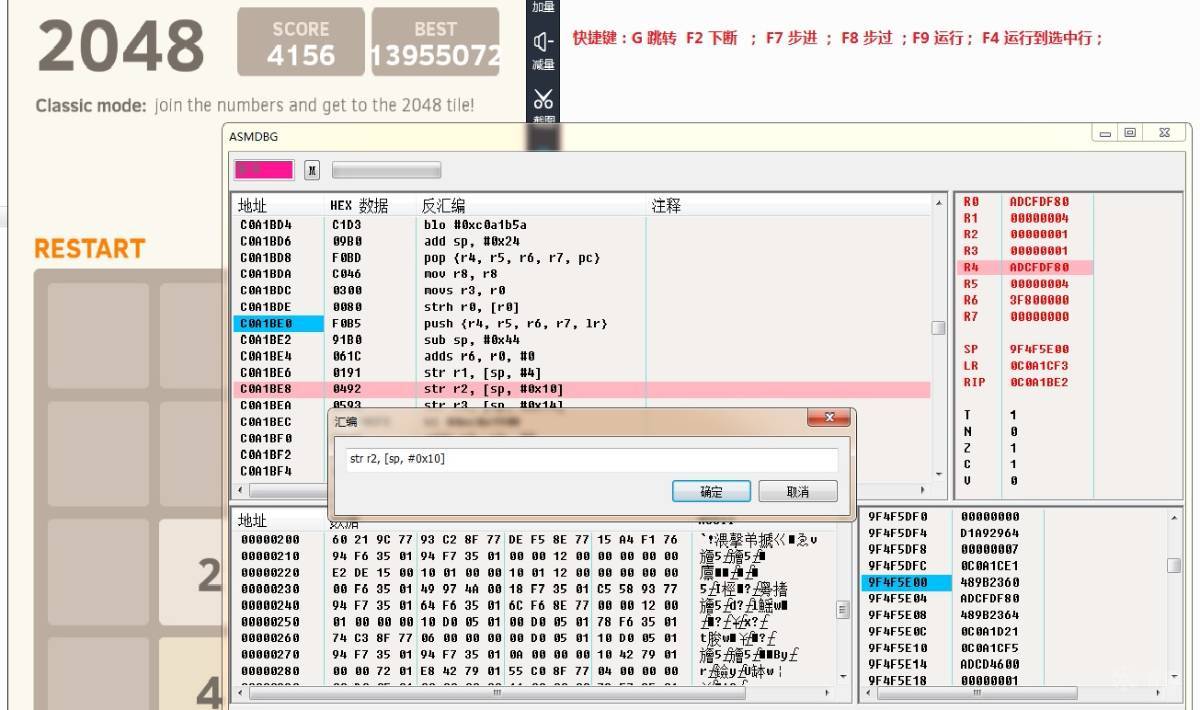Select the RIP register value 0C0A1BE2
The height and width of the screenshot is (710, 1200).
pos(1039,382)
